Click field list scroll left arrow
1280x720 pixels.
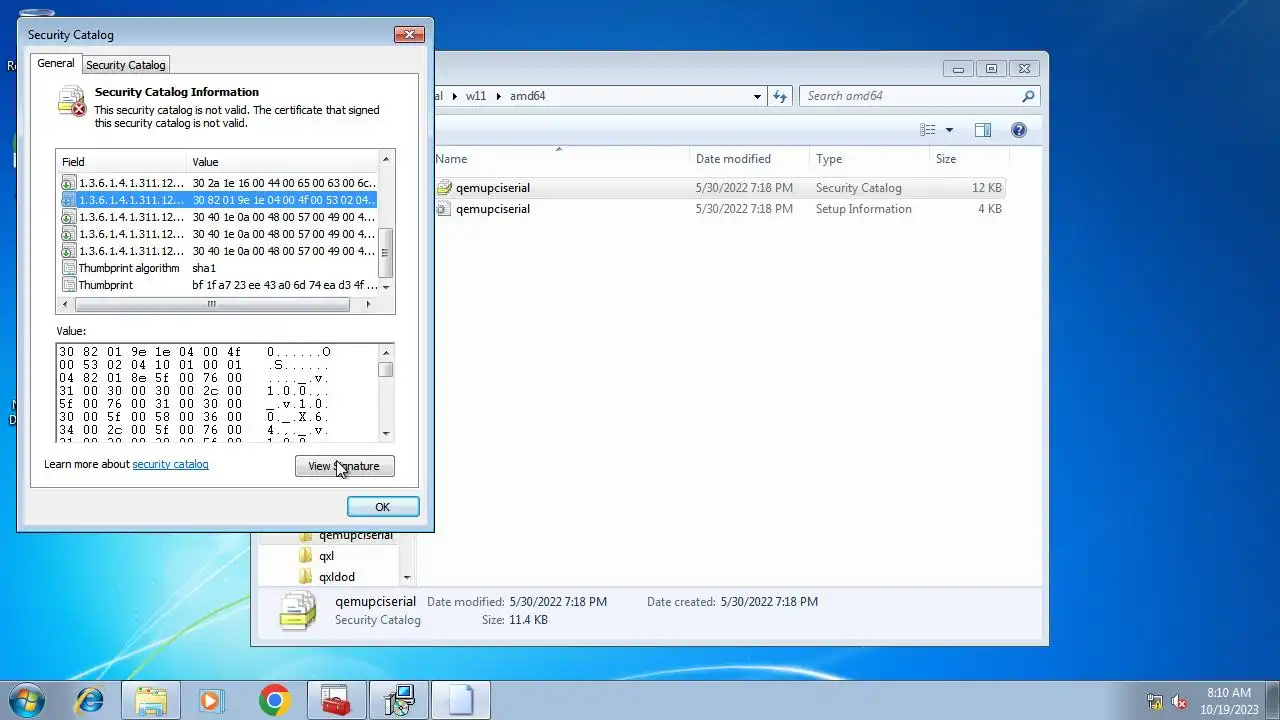(66, 304)
